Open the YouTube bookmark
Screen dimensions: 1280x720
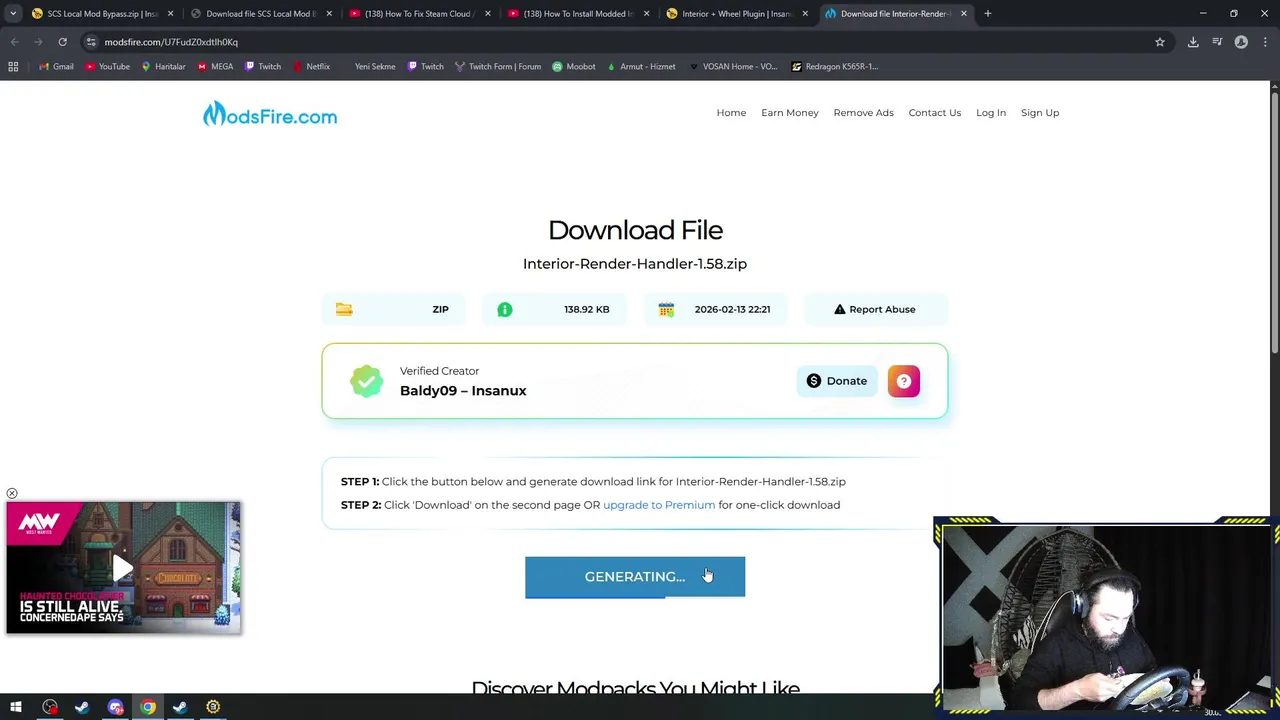[x=107, y=67]
